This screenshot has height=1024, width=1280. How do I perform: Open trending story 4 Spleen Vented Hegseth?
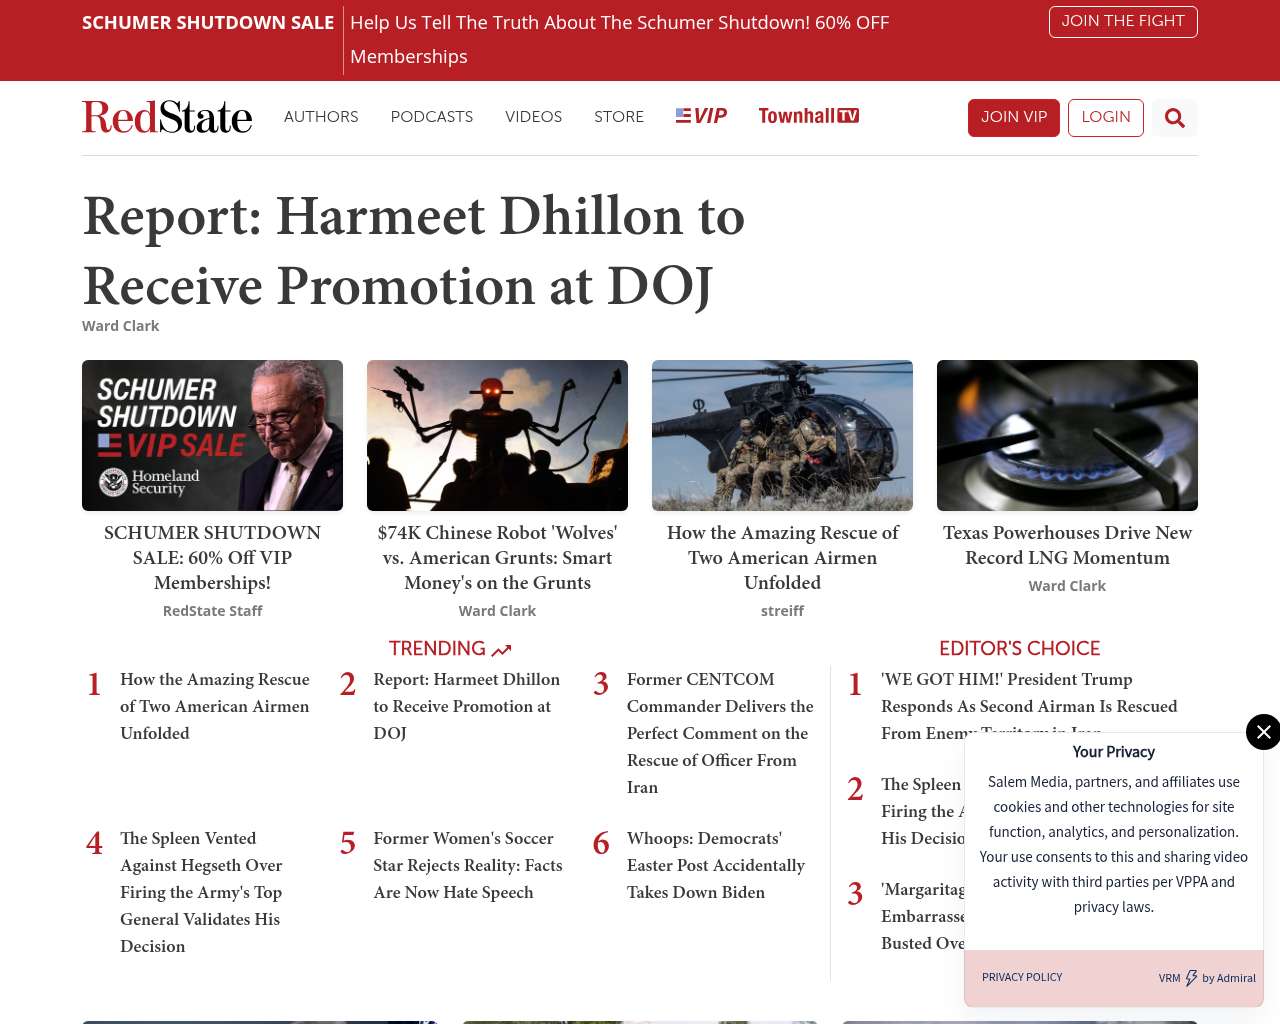click(201, 892)
